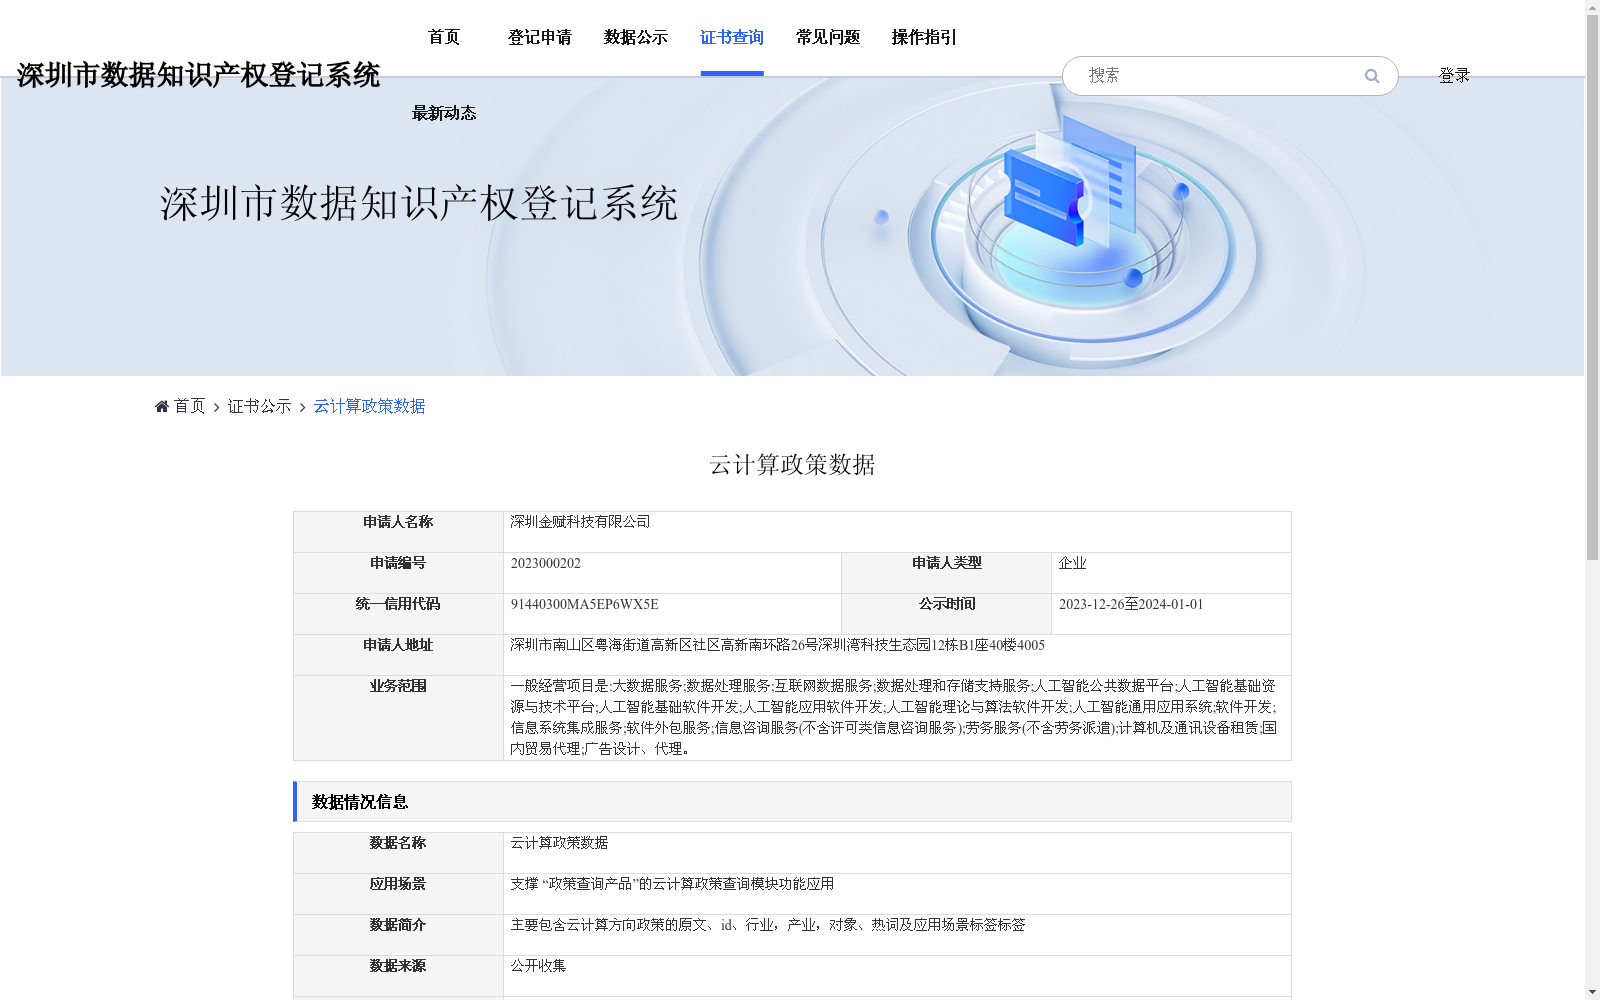Click the 企业 applicant type value
The height and width of the screenshot is (1000, 1600).
coord(1072,563)
